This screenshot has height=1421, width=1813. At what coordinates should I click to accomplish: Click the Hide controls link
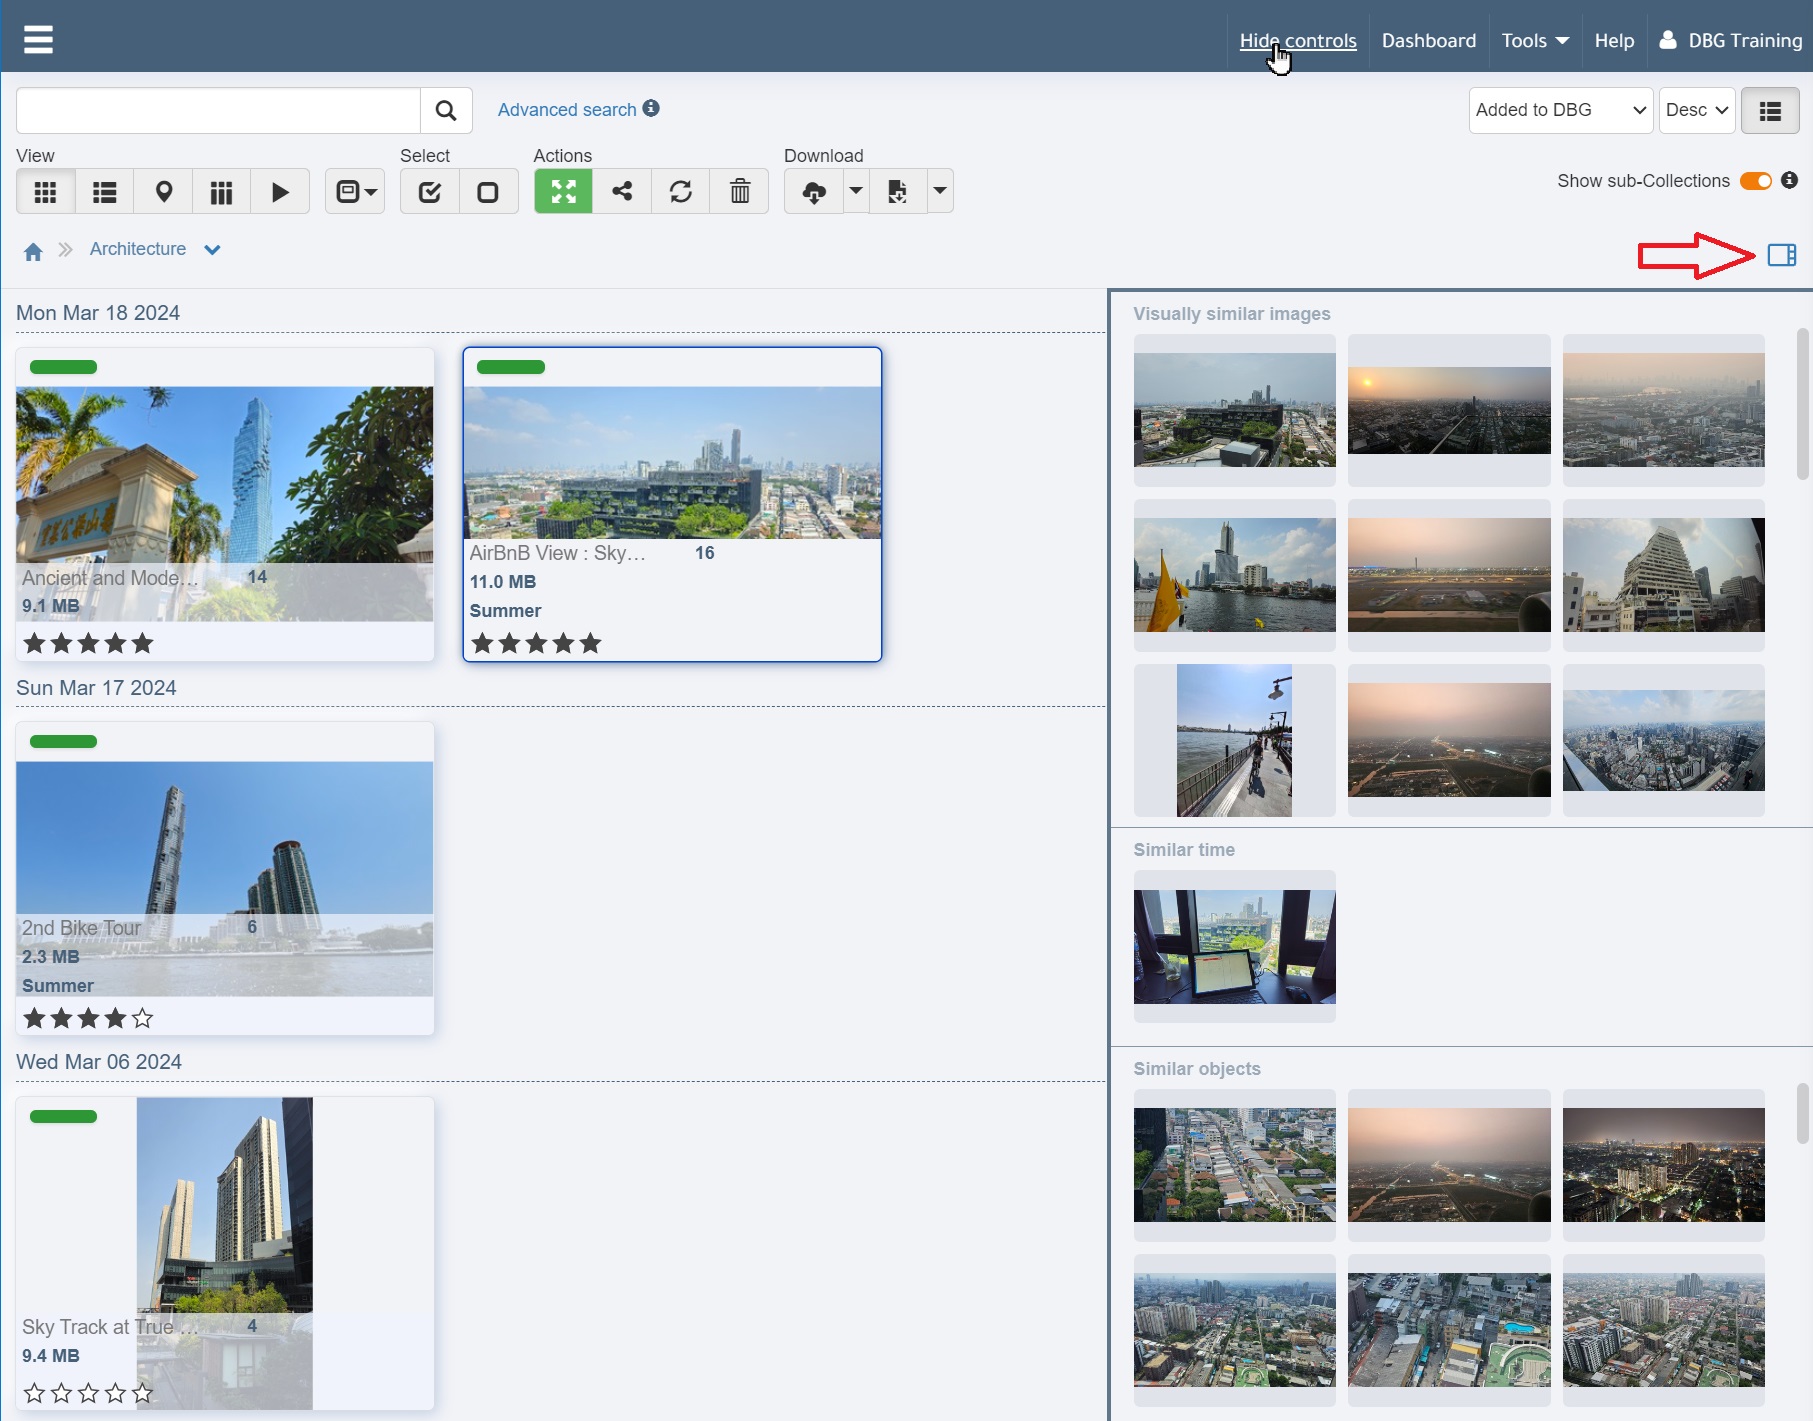click(1297, 41)
